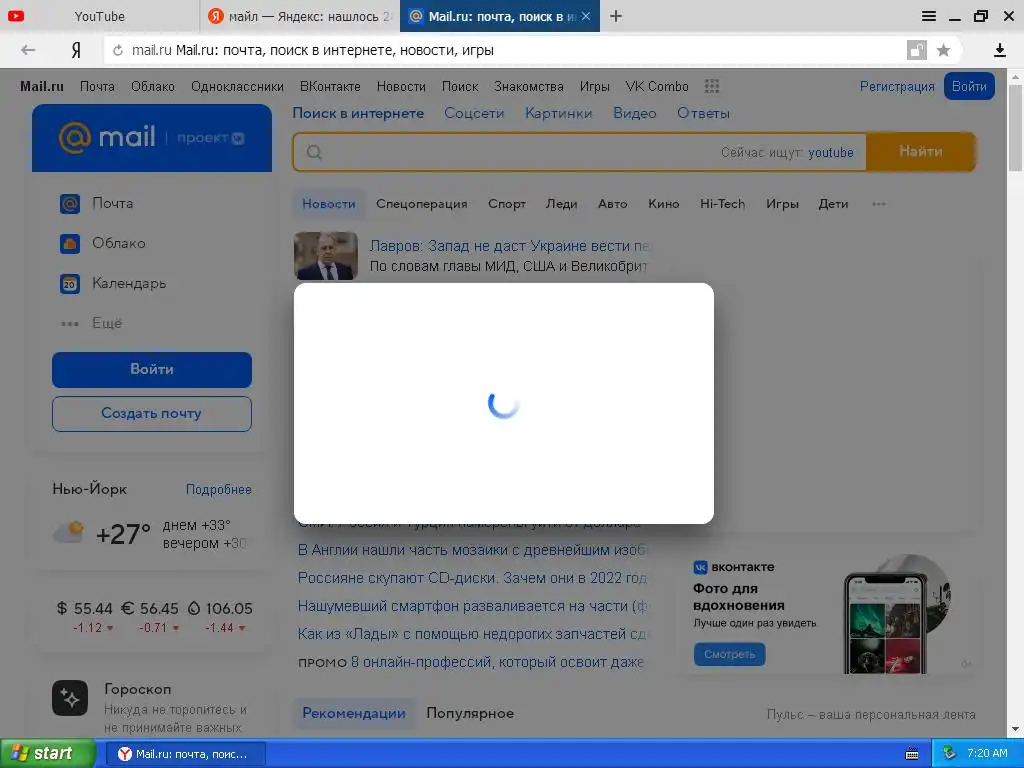Click the Облако sidebar icon
1024x768 pixels.
click(70, 244)
